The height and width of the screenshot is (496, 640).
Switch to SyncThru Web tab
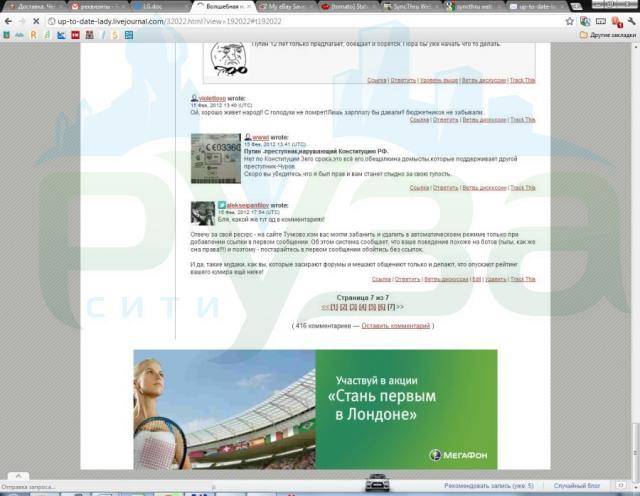tap(411, 7)
